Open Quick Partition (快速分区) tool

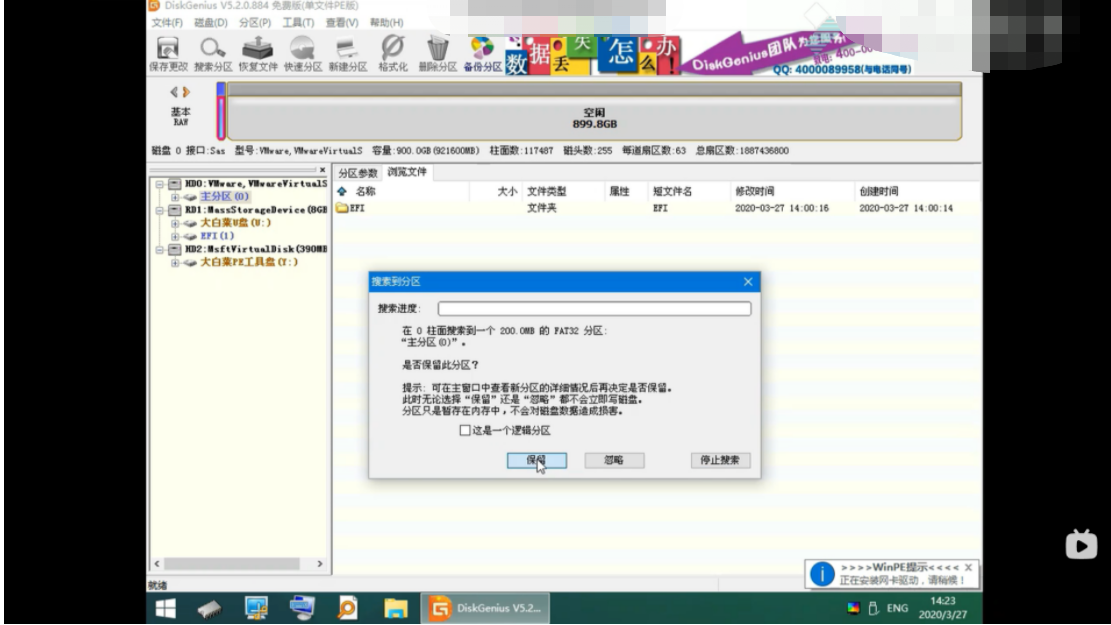(303, 54)
